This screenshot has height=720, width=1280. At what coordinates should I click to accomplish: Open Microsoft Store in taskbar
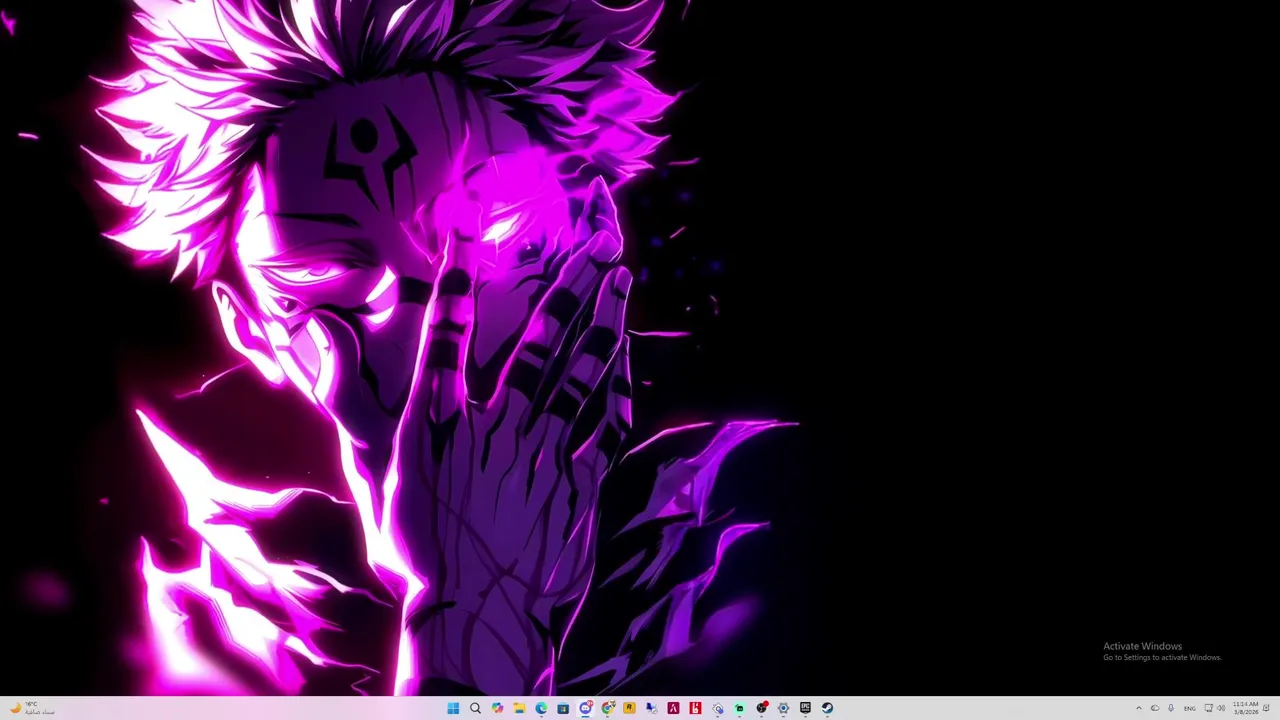563,708
